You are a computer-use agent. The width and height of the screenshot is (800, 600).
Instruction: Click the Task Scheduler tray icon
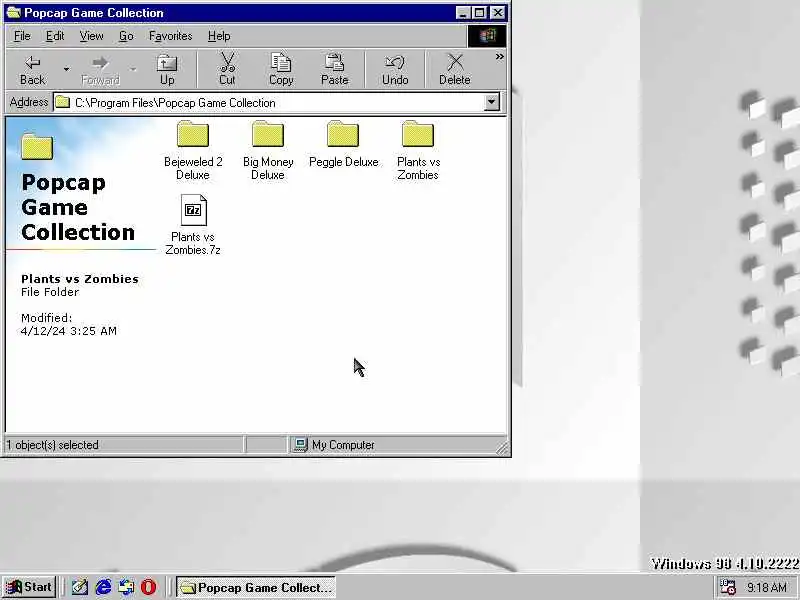coord(728,587)
